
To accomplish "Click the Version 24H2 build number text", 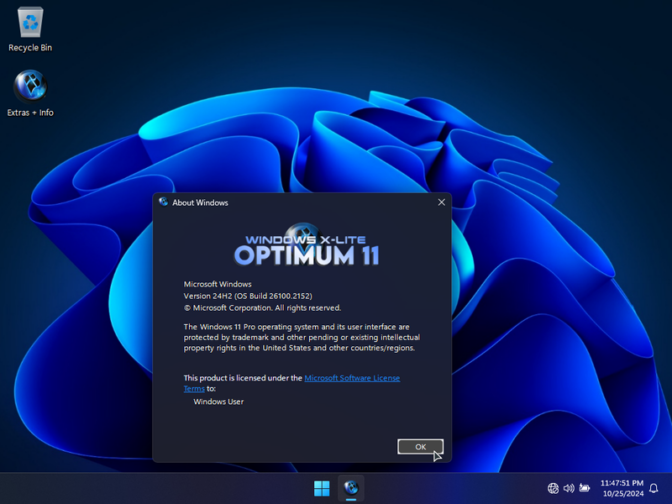I will pos(261,296).
